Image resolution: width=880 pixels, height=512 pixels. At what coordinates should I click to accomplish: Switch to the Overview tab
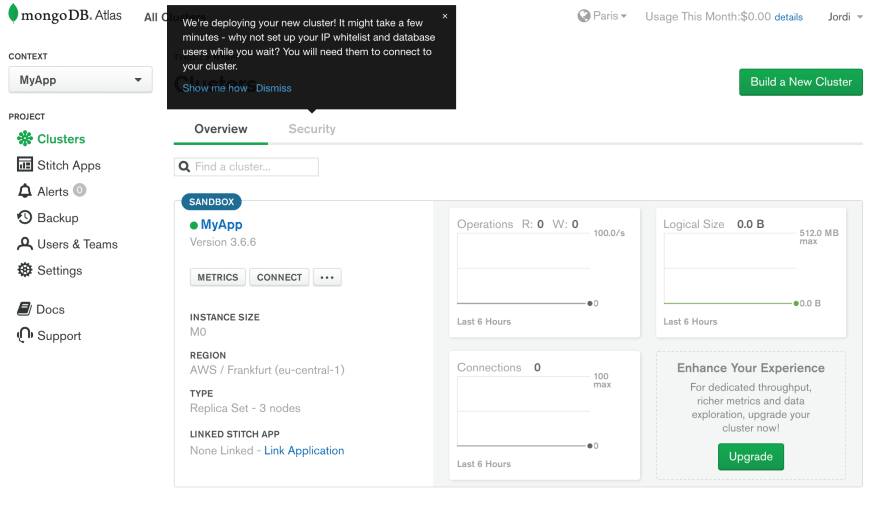click(221, 129)
